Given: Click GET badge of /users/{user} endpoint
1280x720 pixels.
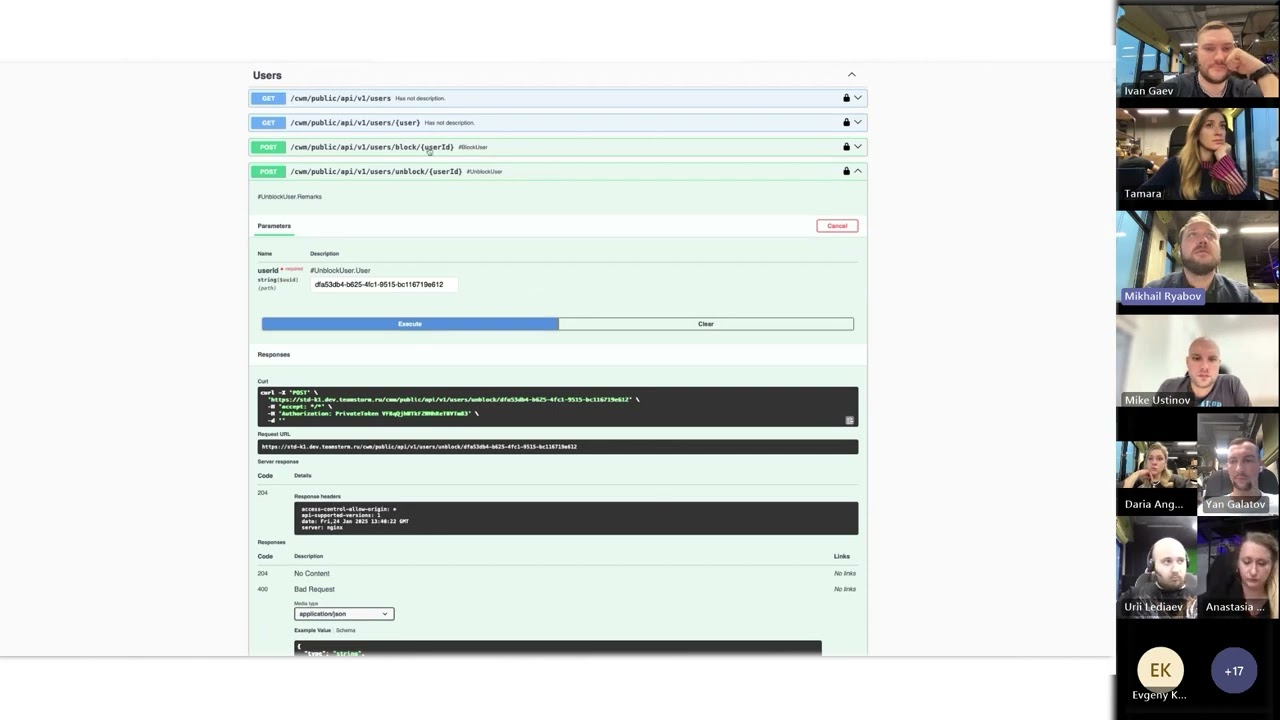Looking at the screenshot, I should click(x=268, y=122).
